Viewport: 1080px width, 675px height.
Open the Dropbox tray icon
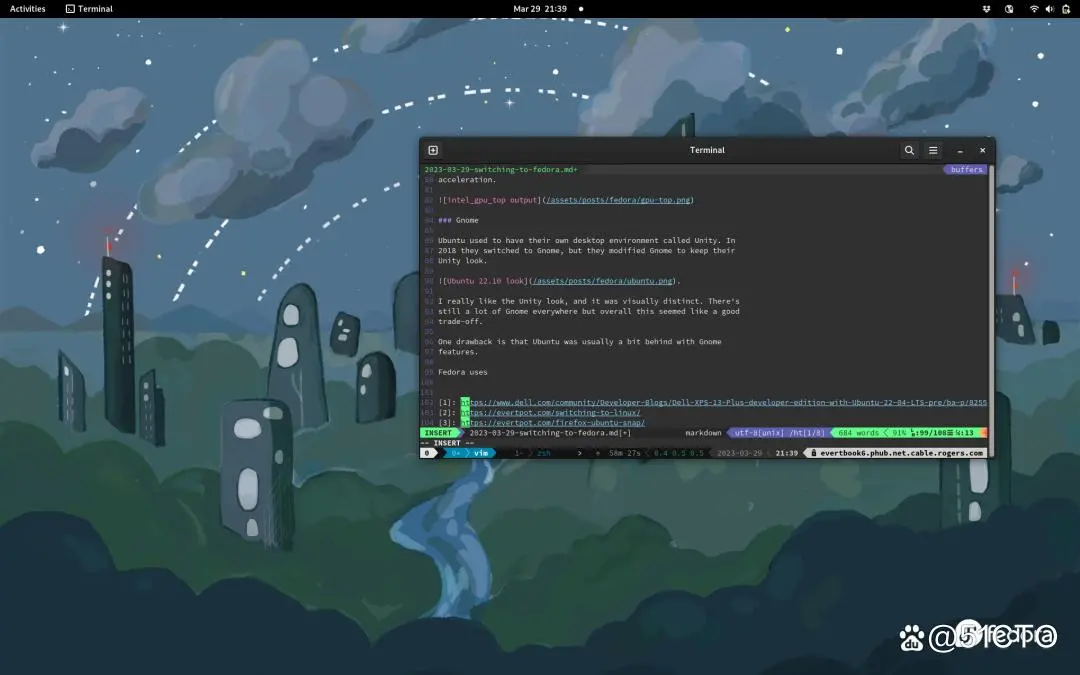point(986,9)
